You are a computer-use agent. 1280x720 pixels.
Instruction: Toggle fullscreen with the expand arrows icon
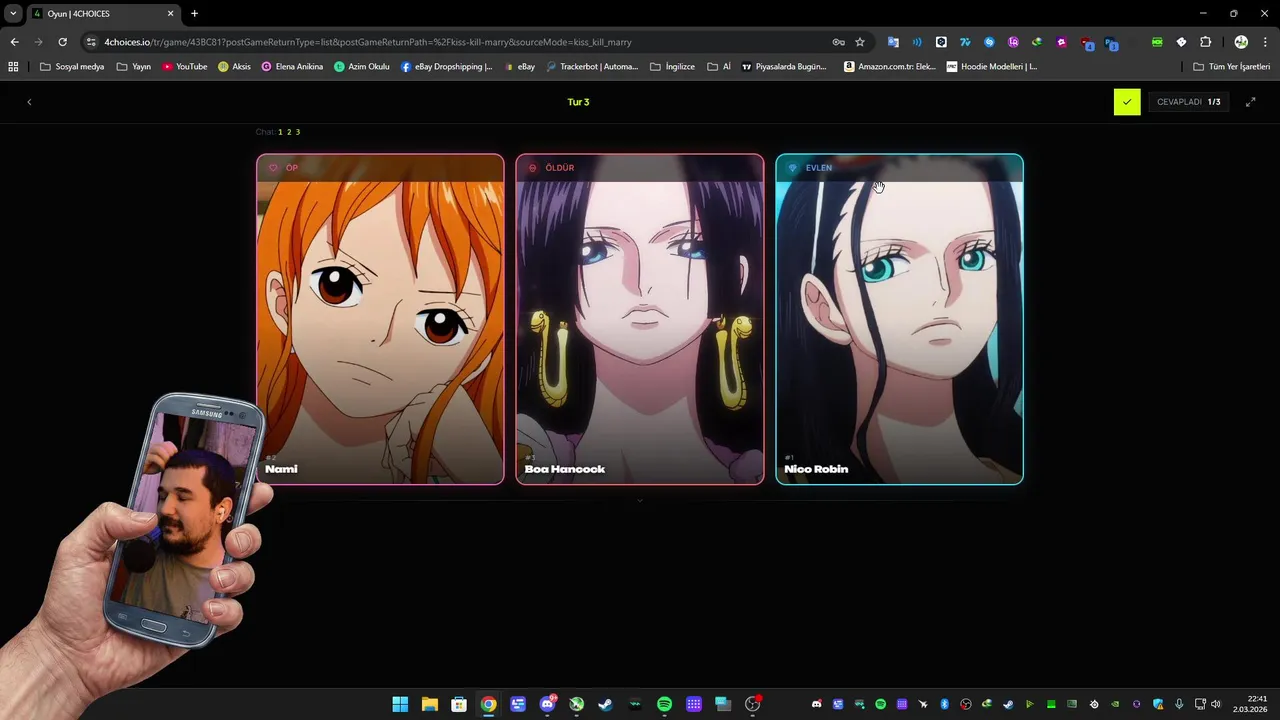click(x=1250, y=102)
